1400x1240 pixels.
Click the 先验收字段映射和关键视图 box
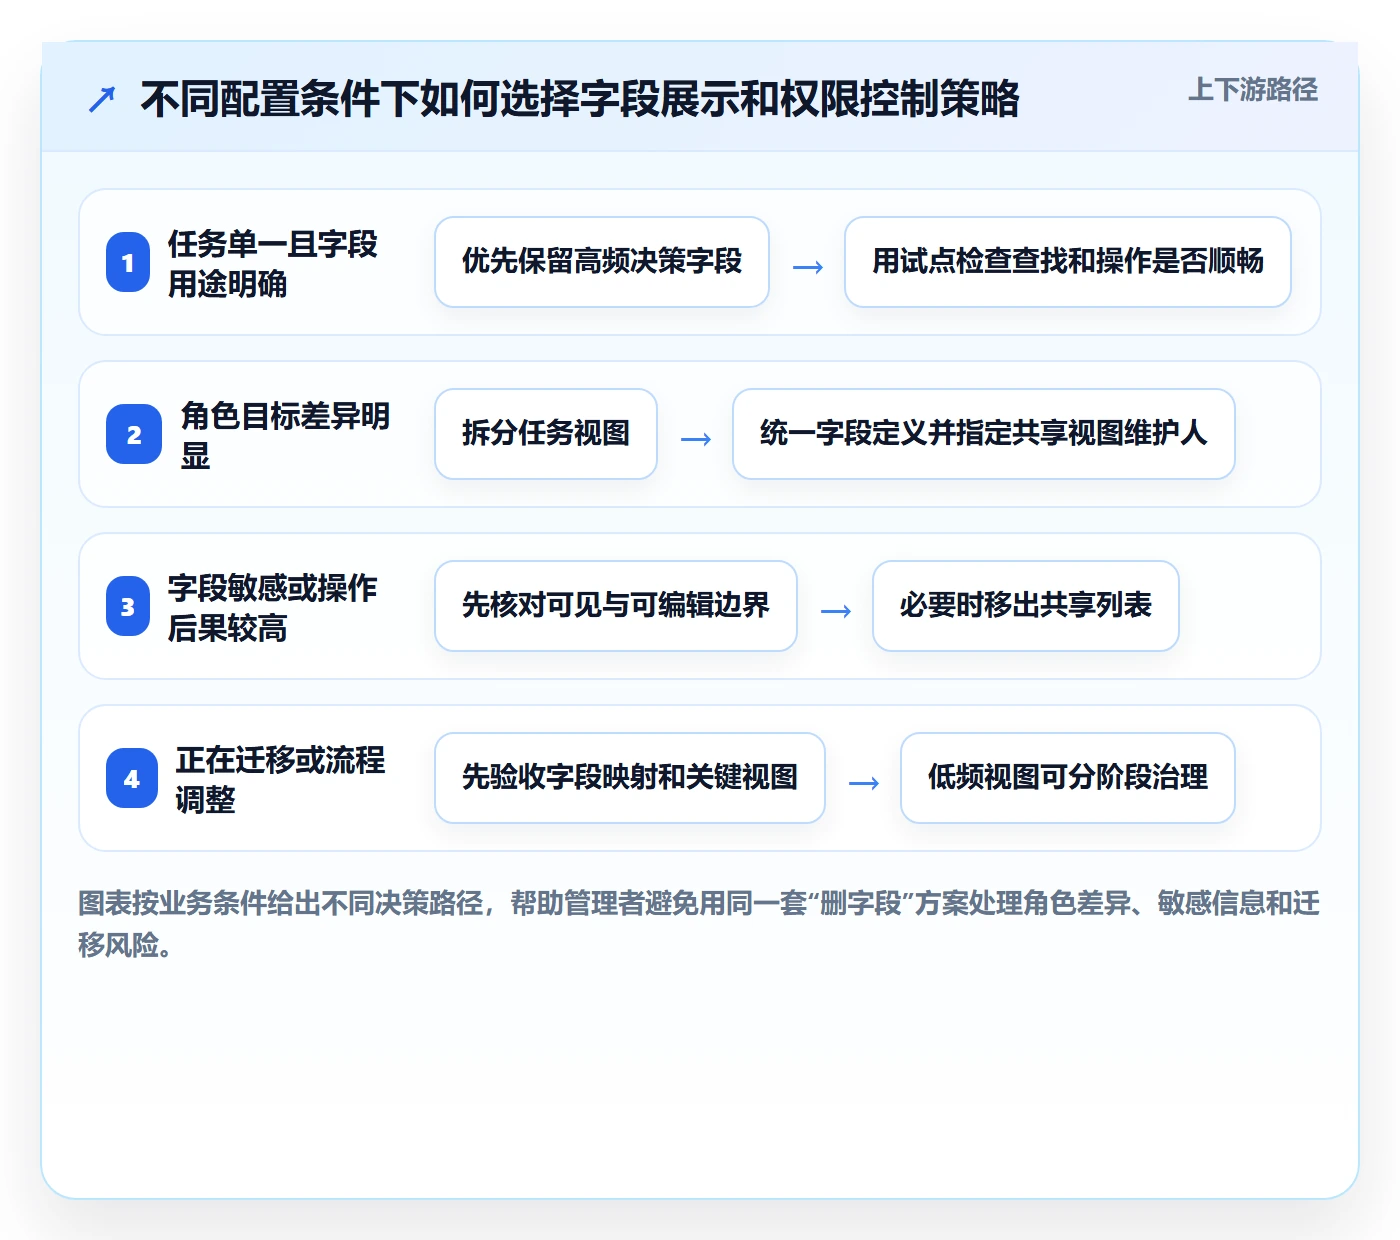click(630, 778)
